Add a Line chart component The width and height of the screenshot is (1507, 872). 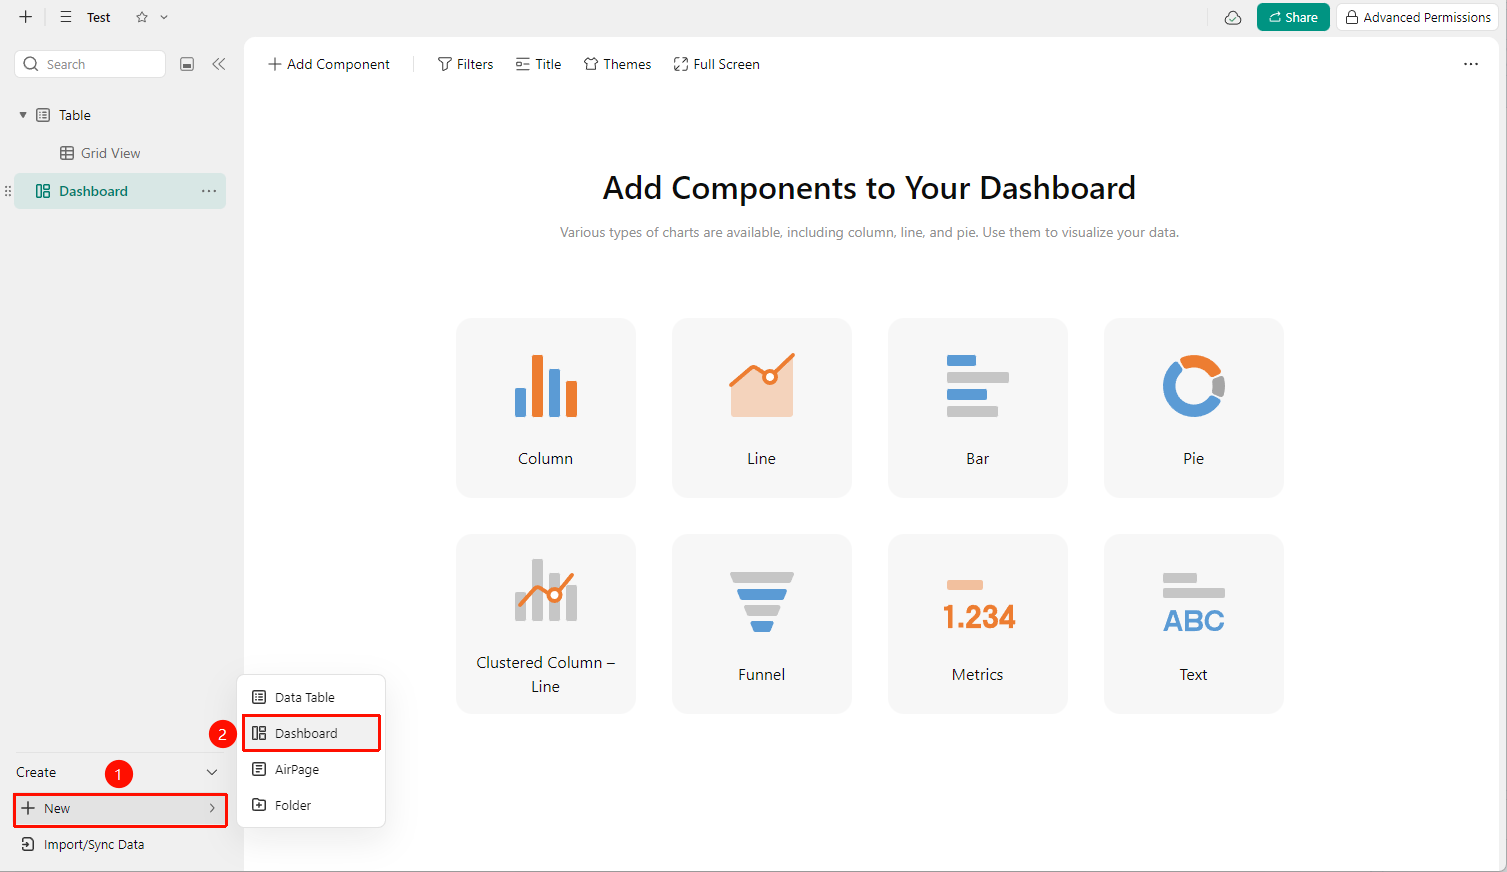[762, 408]
